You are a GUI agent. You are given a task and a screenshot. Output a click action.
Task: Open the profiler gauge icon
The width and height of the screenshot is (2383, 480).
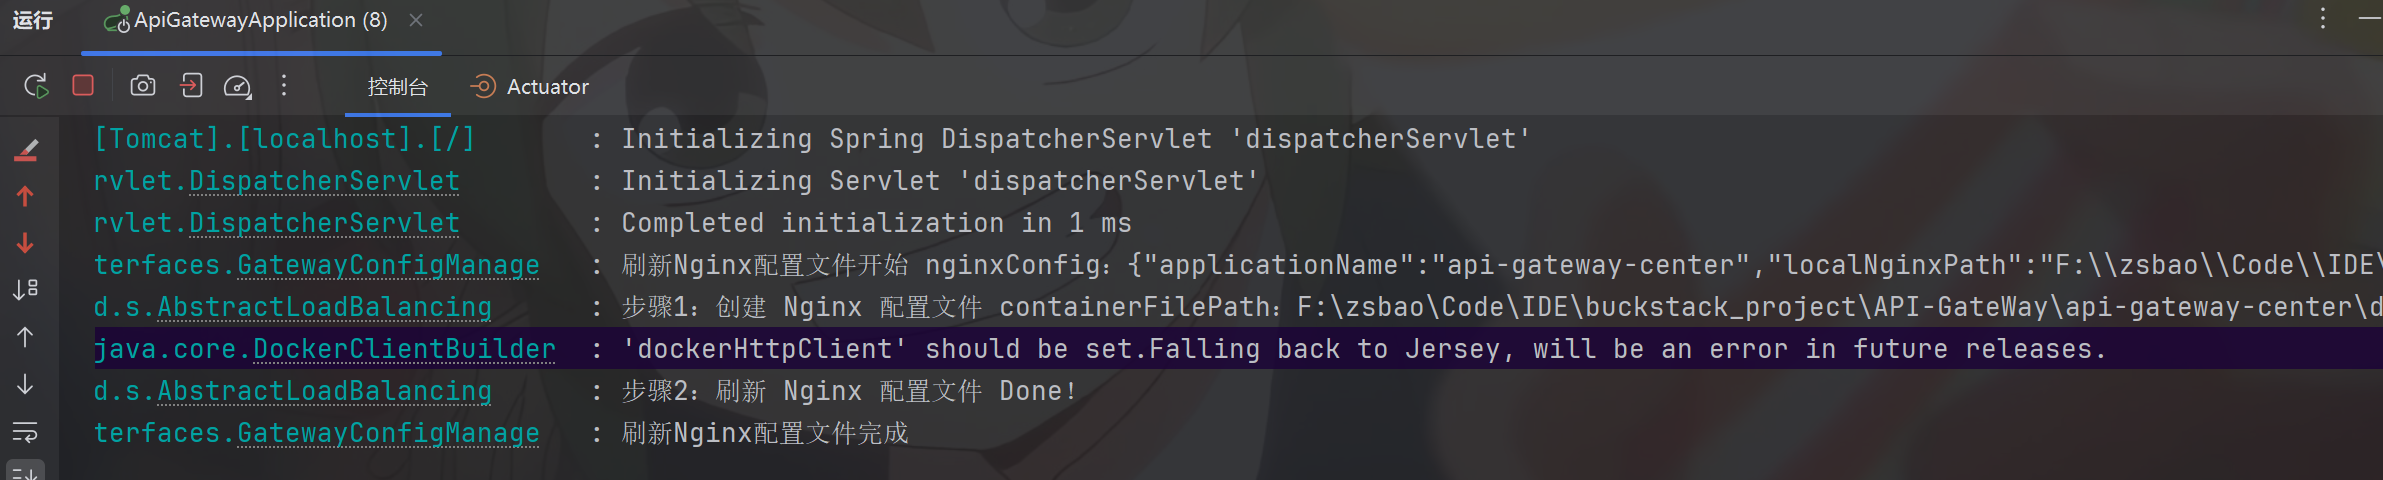click(237, 87)
